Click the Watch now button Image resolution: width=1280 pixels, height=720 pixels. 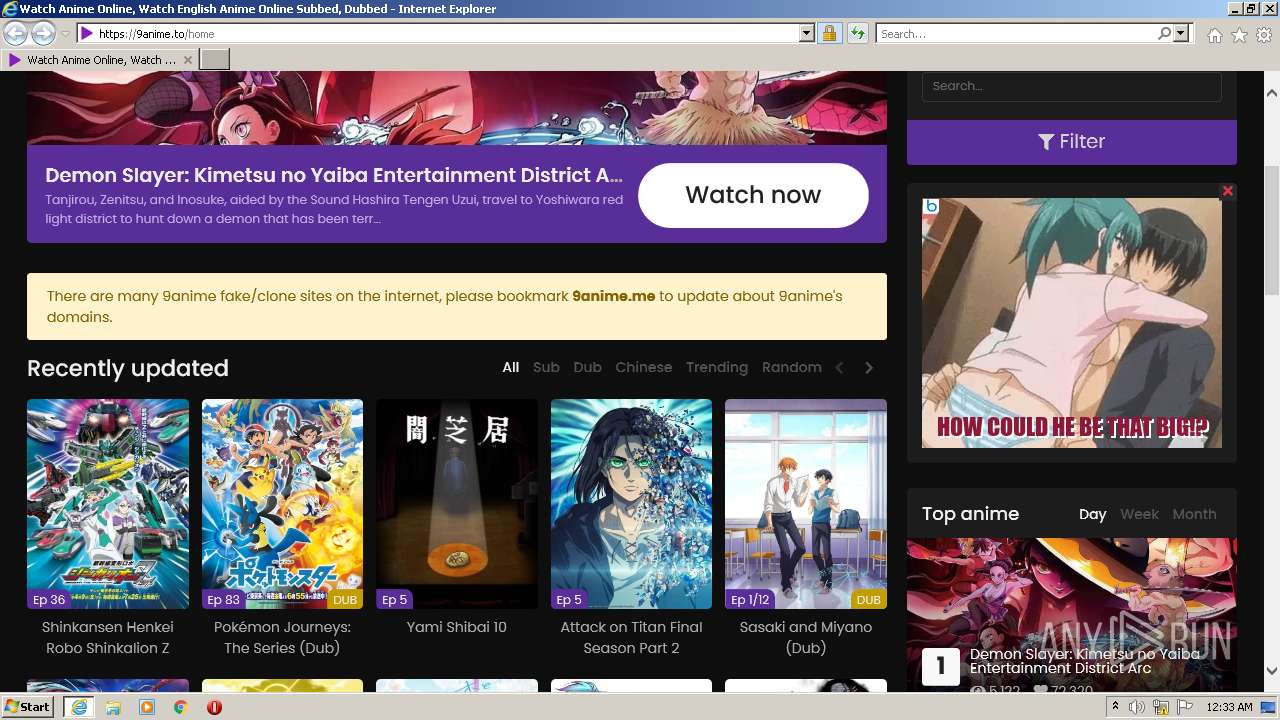tap(753, 195)
